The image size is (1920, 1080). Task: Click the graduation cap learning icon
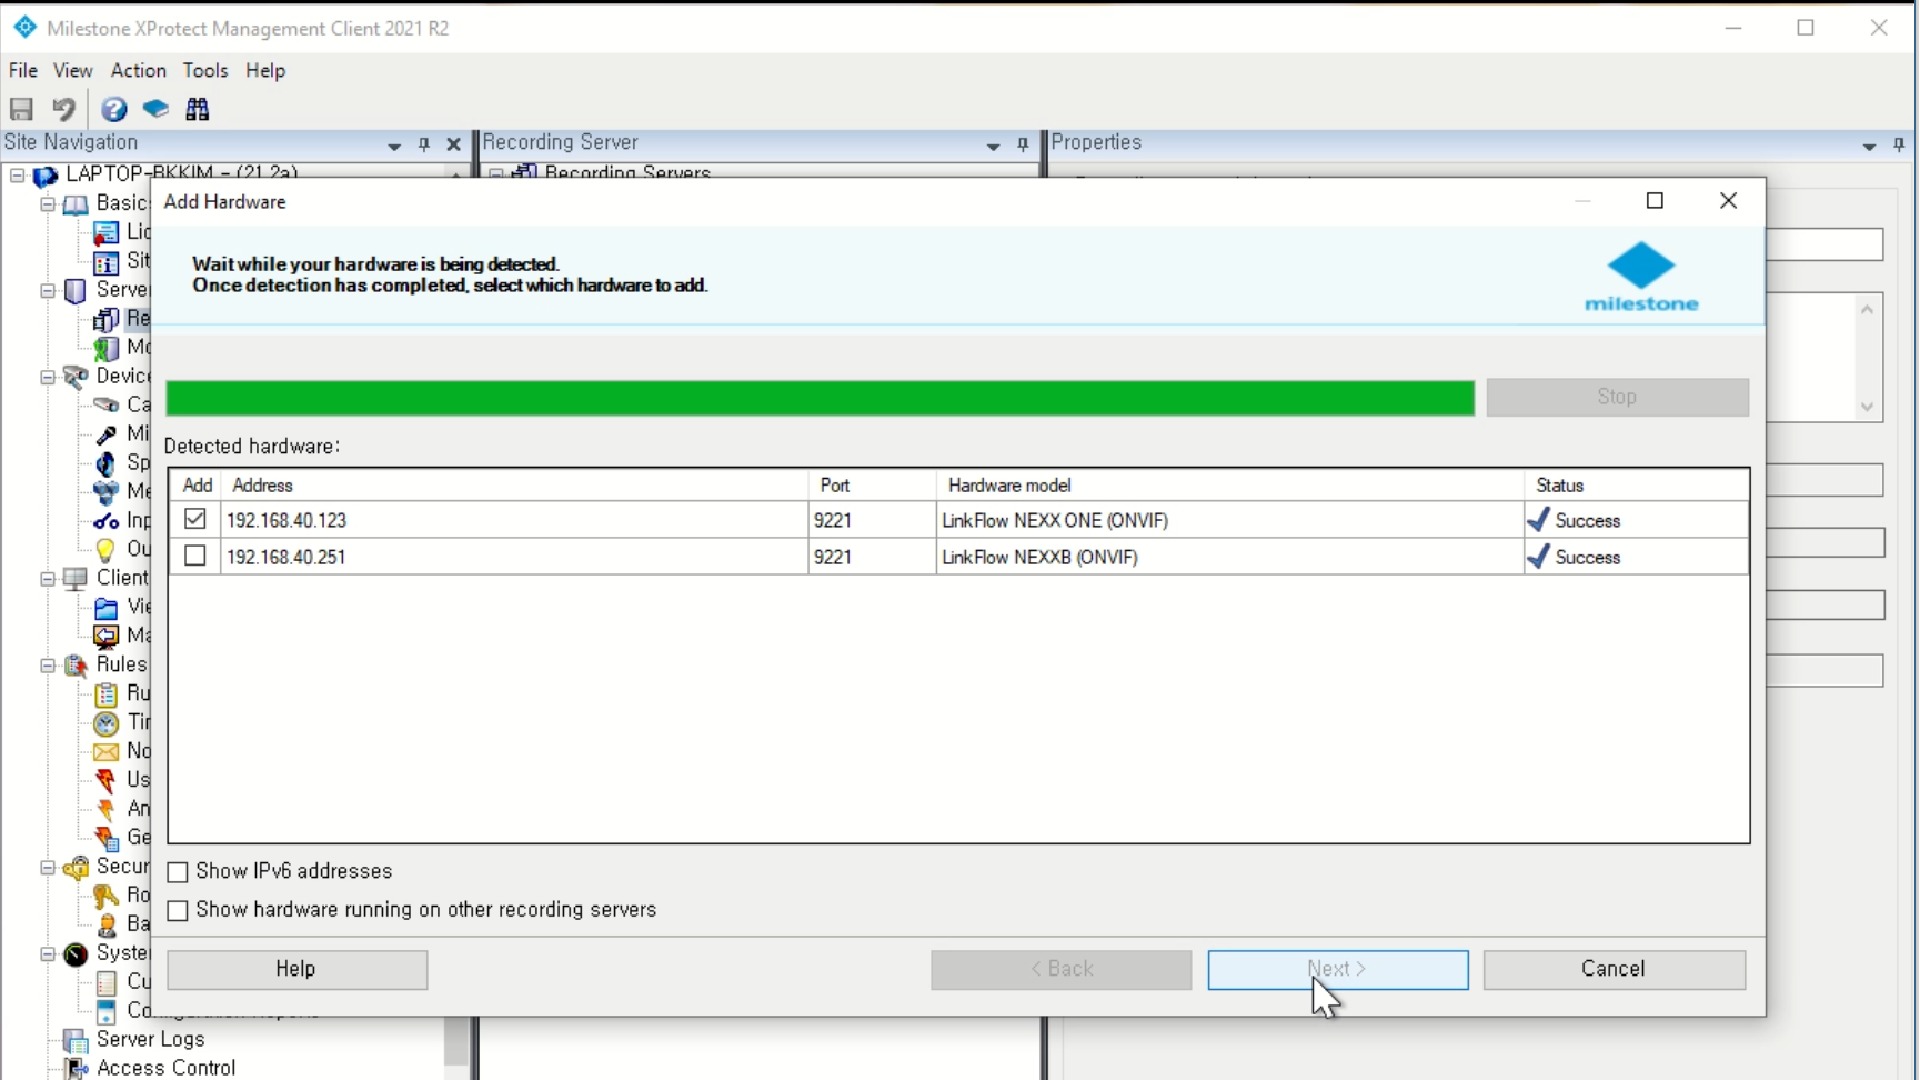156,109
